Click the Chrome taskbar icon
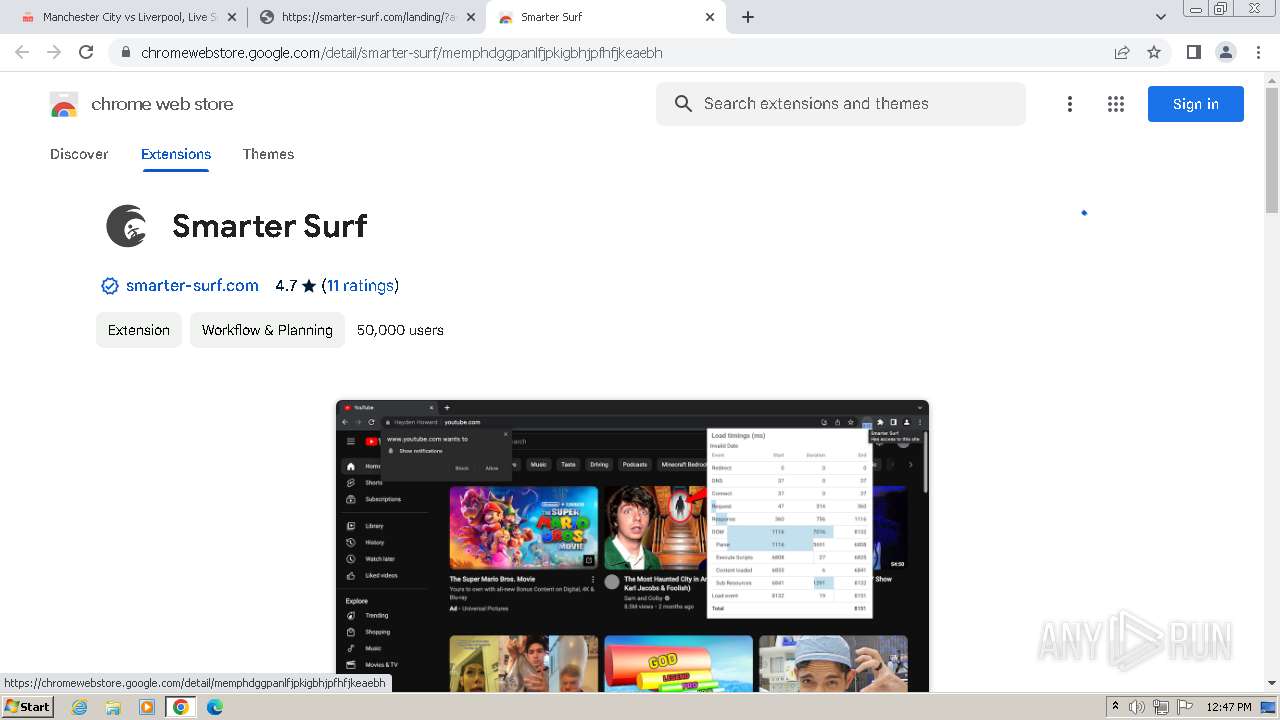This screenshot has width=1280, height=720. click(181, 707)
